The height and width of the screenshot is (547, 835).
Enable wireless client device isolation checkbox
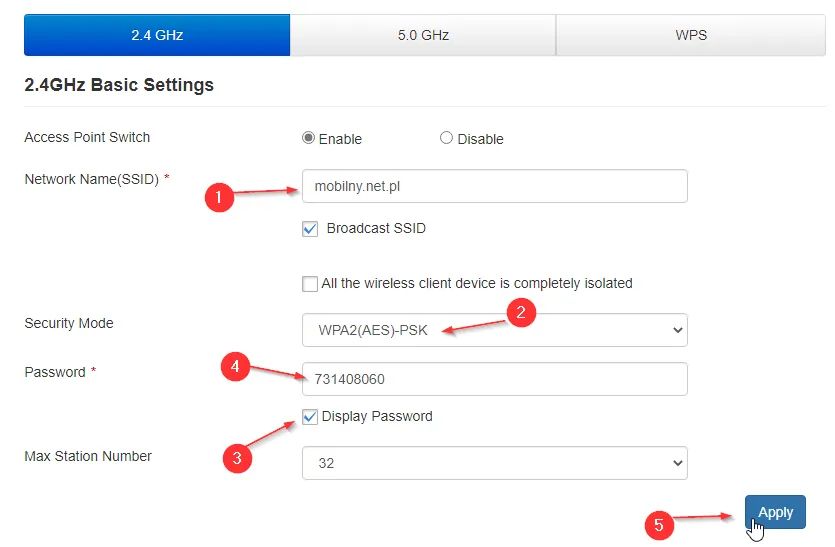pyautogui.click(x=310, y=284)
